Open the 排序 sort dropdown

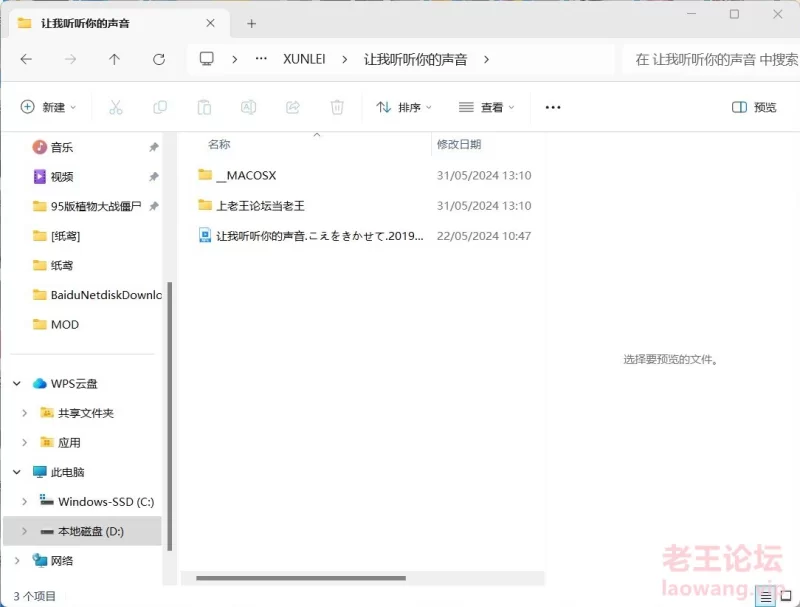pyautogui.click(x=404, y=107)
